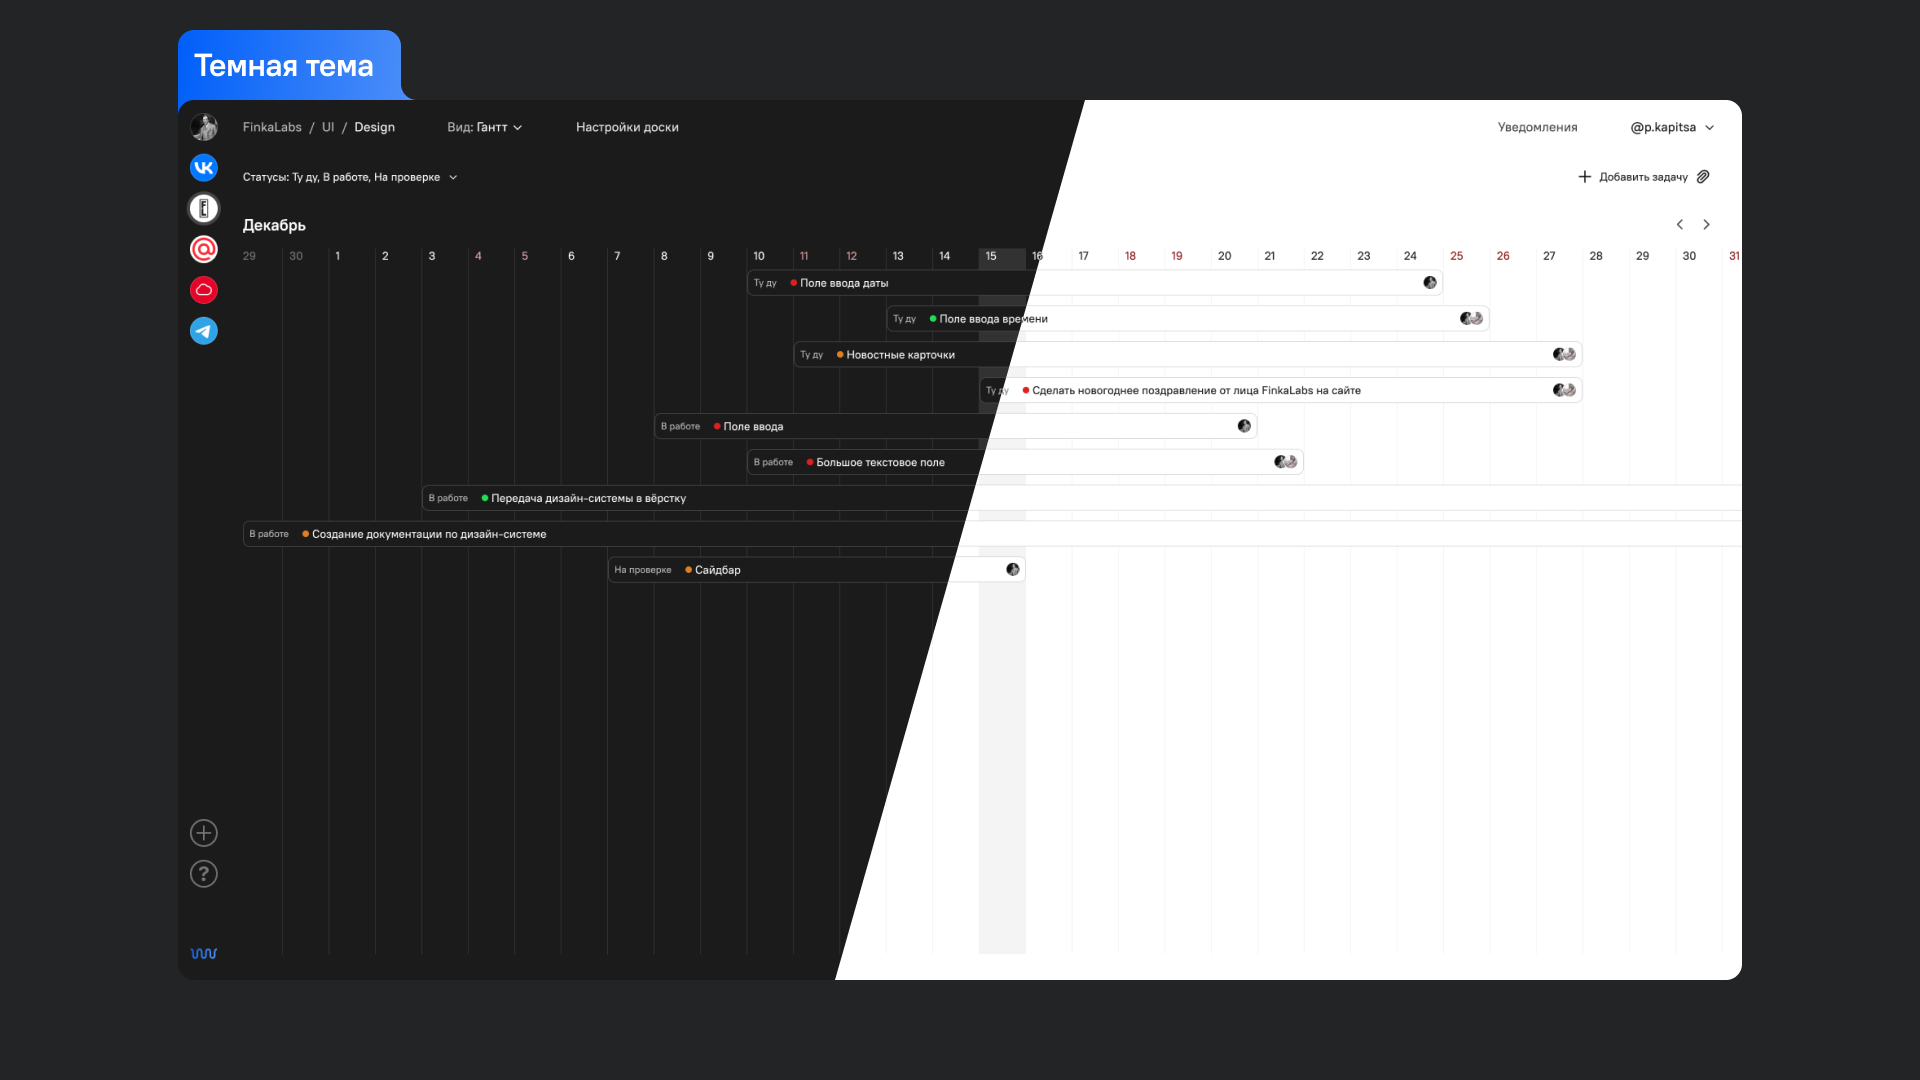Click the blue wave logo at bottom
The width and height of the screenshot is (1920, 1080).
point(204,953)
